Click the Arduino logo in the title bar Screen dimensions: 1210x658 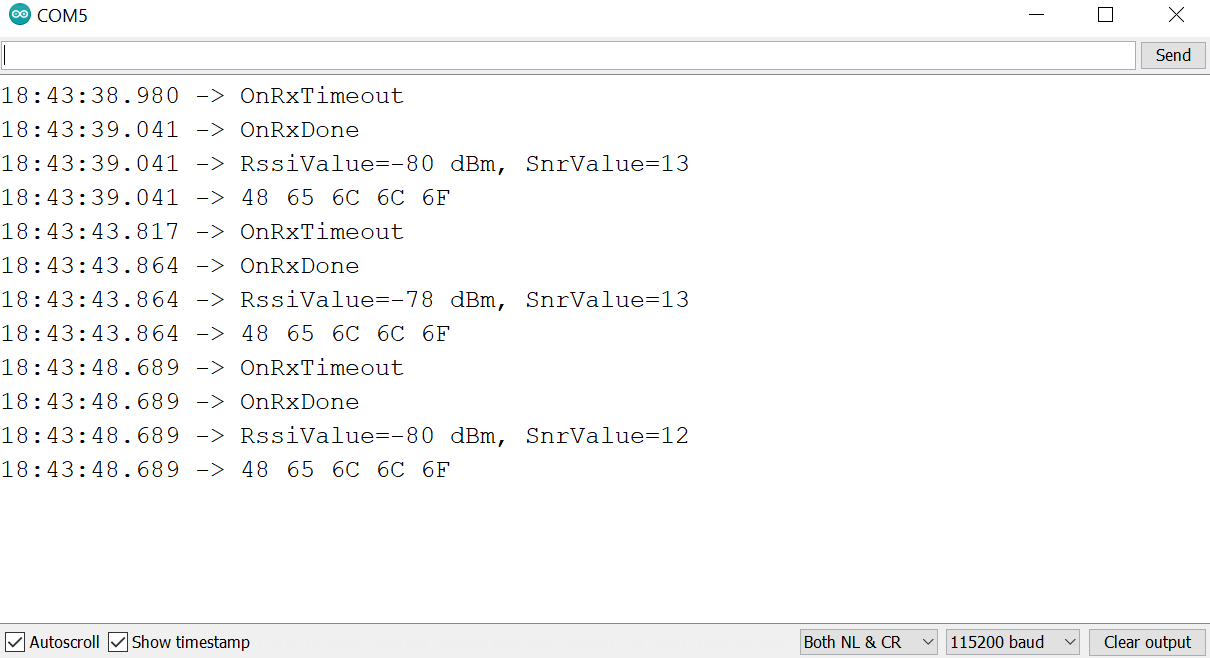coord(20,15)
